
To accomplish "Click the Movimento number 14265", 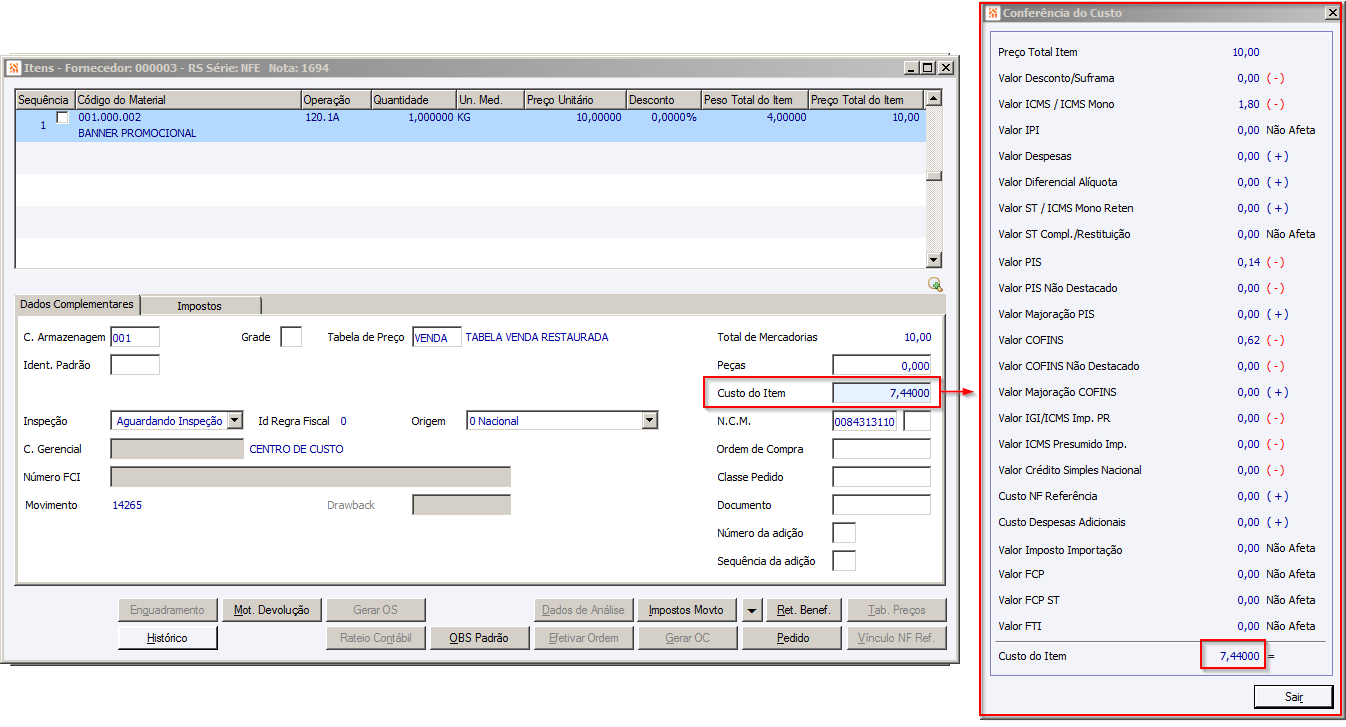I will click(127, 505).
